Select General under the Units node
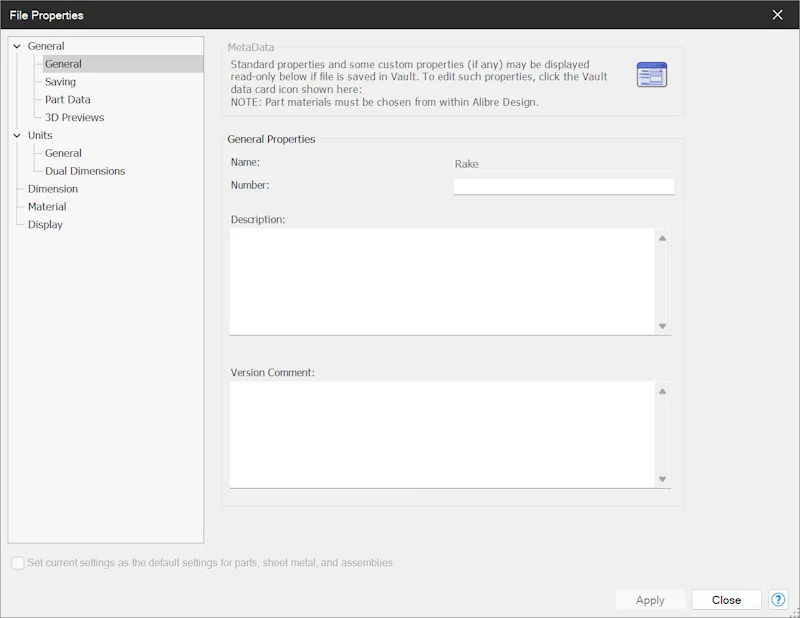Image resolution: width=800 pixels, height=618 pixels. point(63,153)
